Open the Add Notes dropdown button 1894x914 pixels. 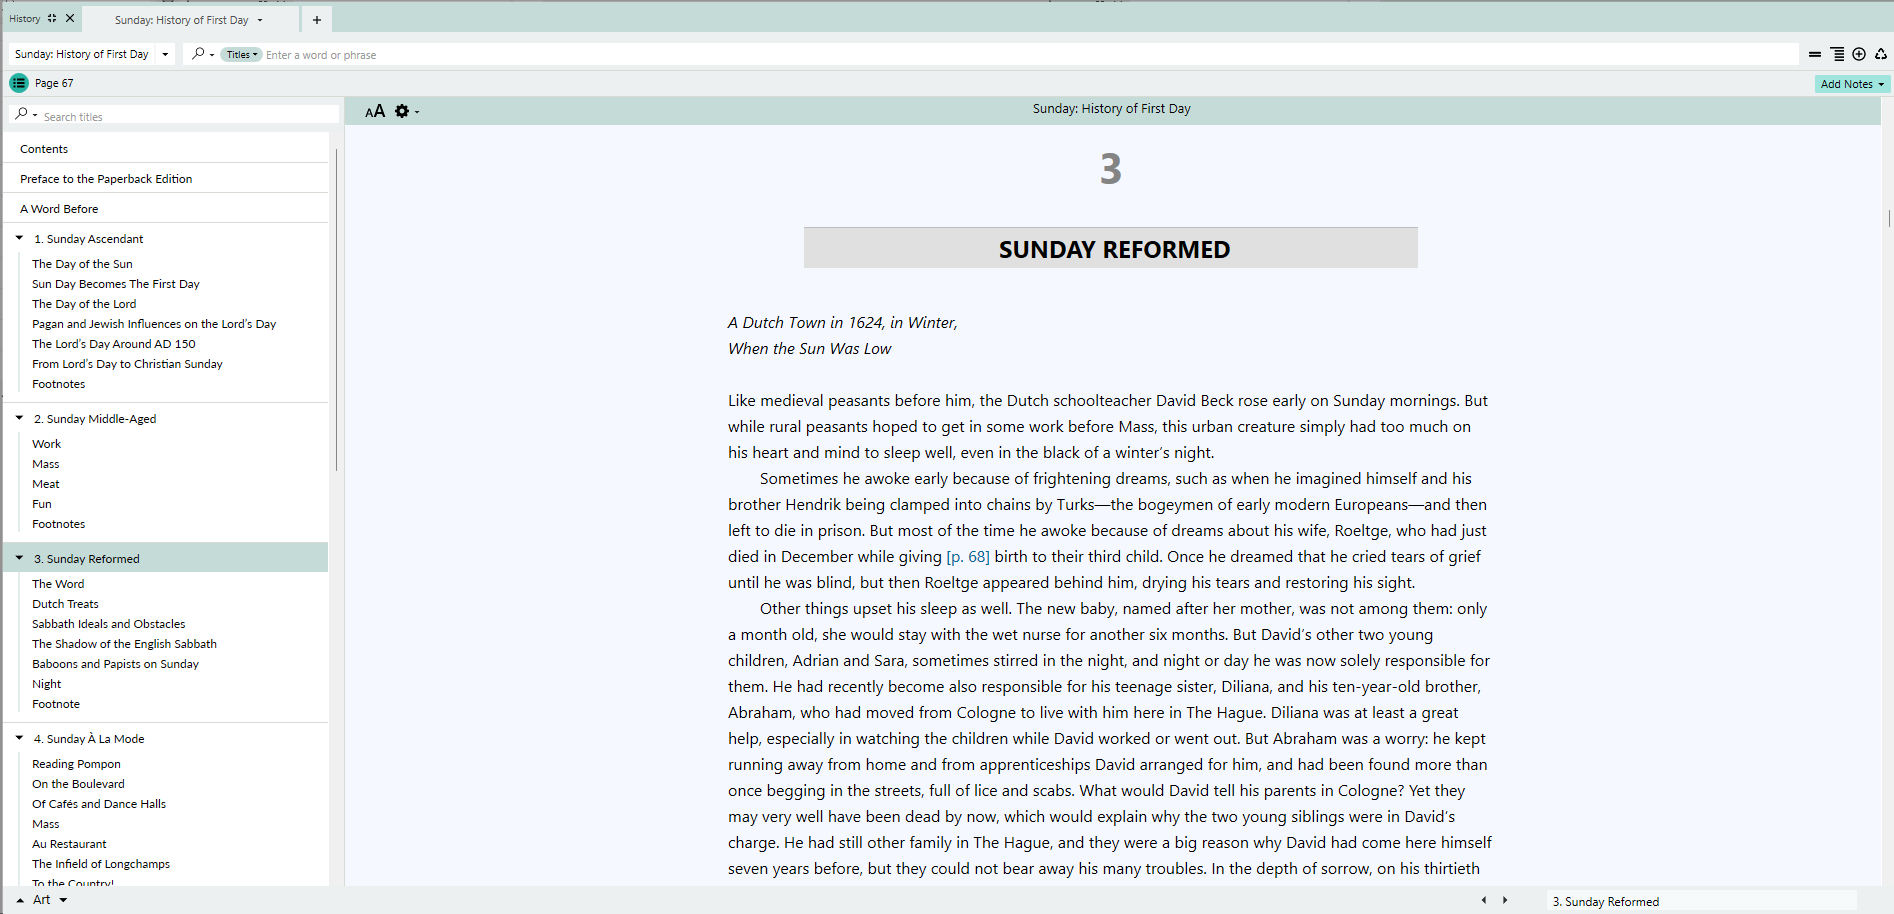[x=1852, y=84]
